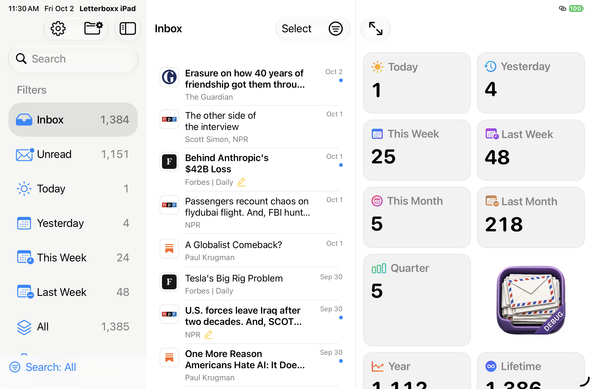Click the sidebar Last Week calendar icon

click(25, 292)
